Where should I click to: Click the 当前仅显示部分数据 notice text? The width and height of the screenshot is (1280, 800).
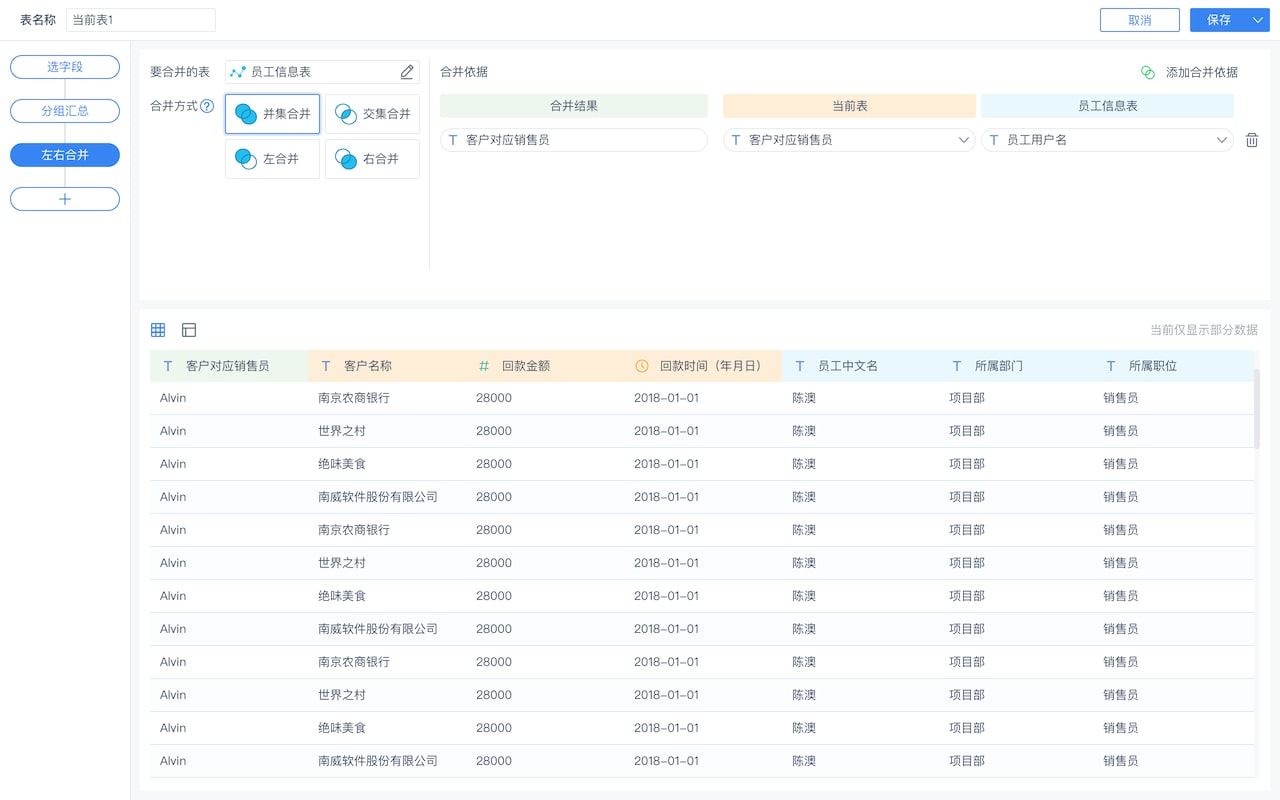coord(1204,330)
